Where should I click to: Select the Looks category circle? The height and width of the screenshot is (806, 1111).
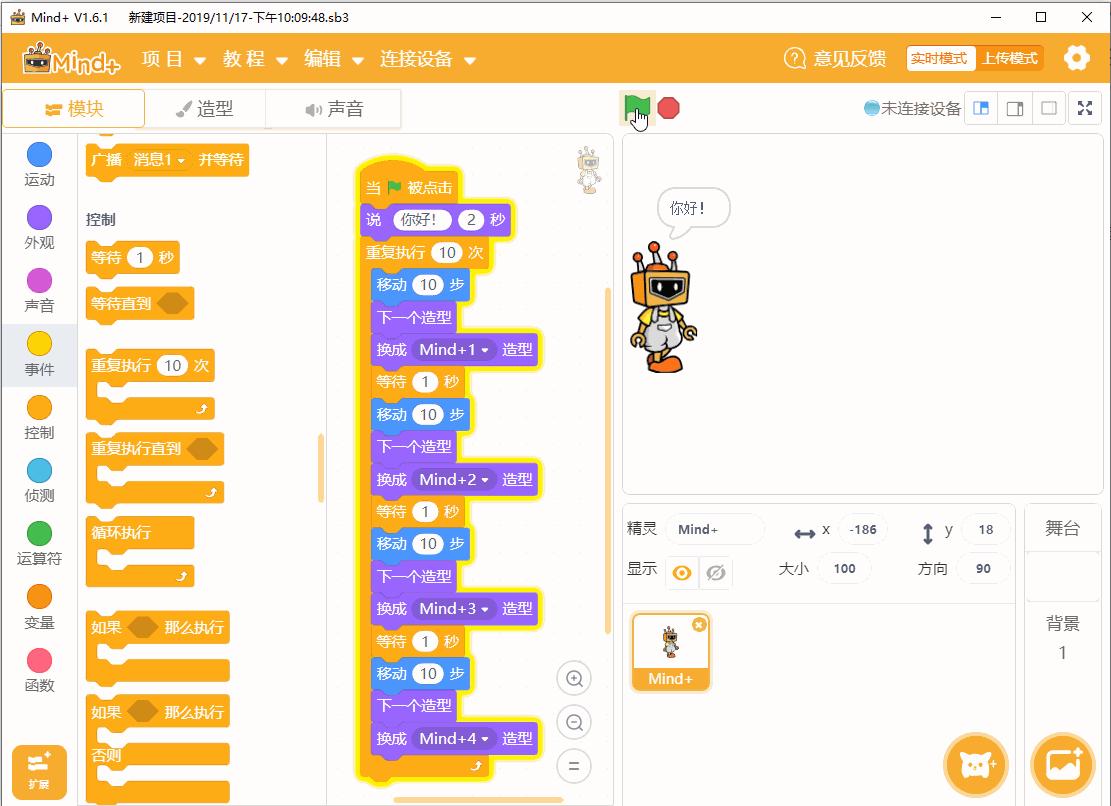pos(39,217)
